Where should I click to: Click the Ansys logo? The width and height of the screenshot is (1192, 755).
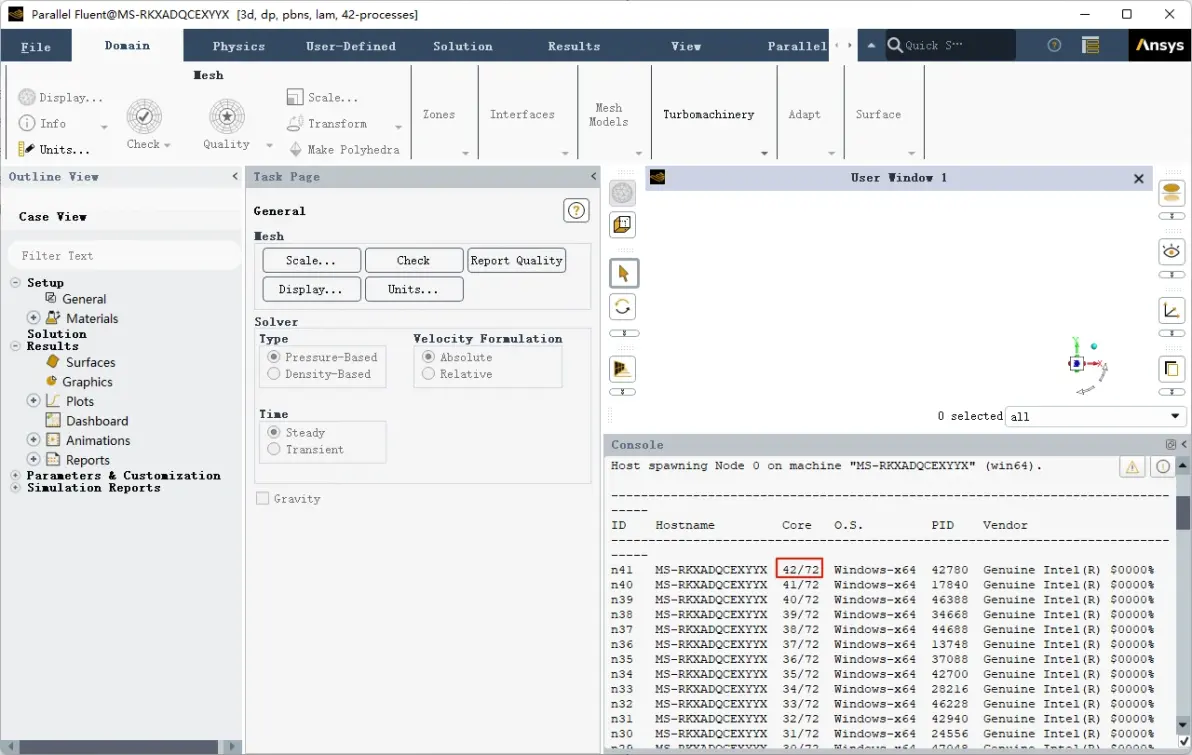pyautogui.click(x=1160, y=46)
